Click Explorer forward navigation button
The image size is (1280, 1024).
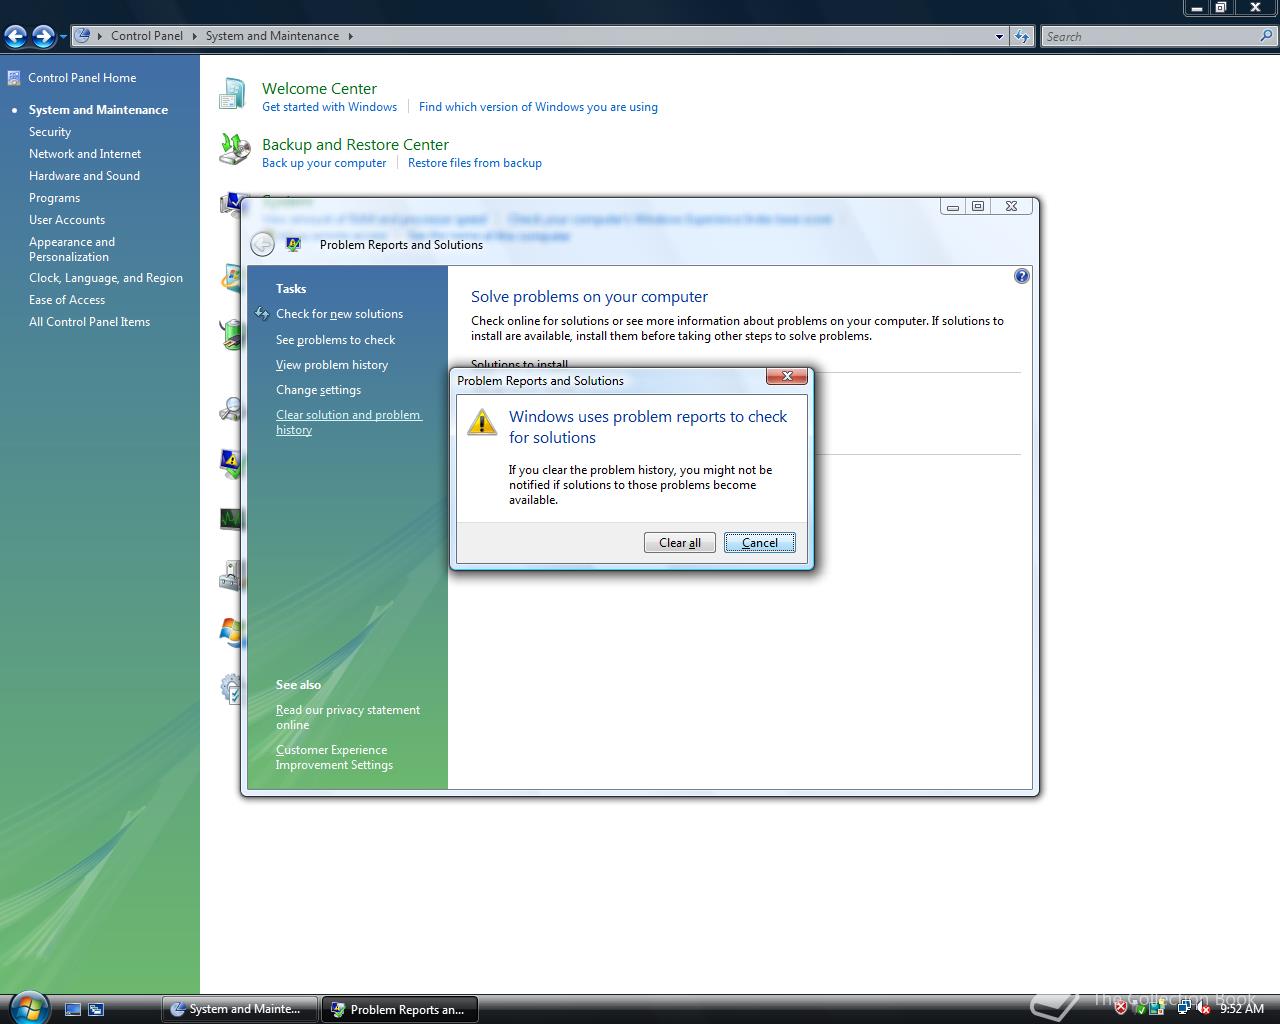43,37
